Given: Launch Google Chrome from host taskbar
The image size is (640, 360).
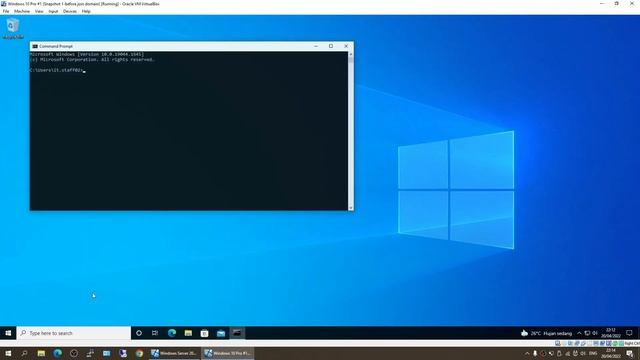Looking at the screenshot, I should click(x=139, y=353).
